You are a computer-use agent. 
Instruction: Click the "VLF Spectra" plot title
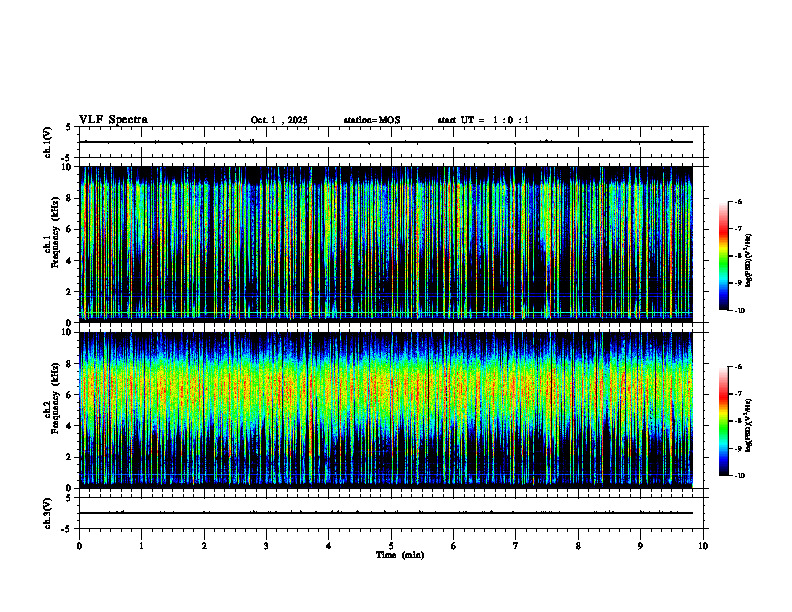113,120
